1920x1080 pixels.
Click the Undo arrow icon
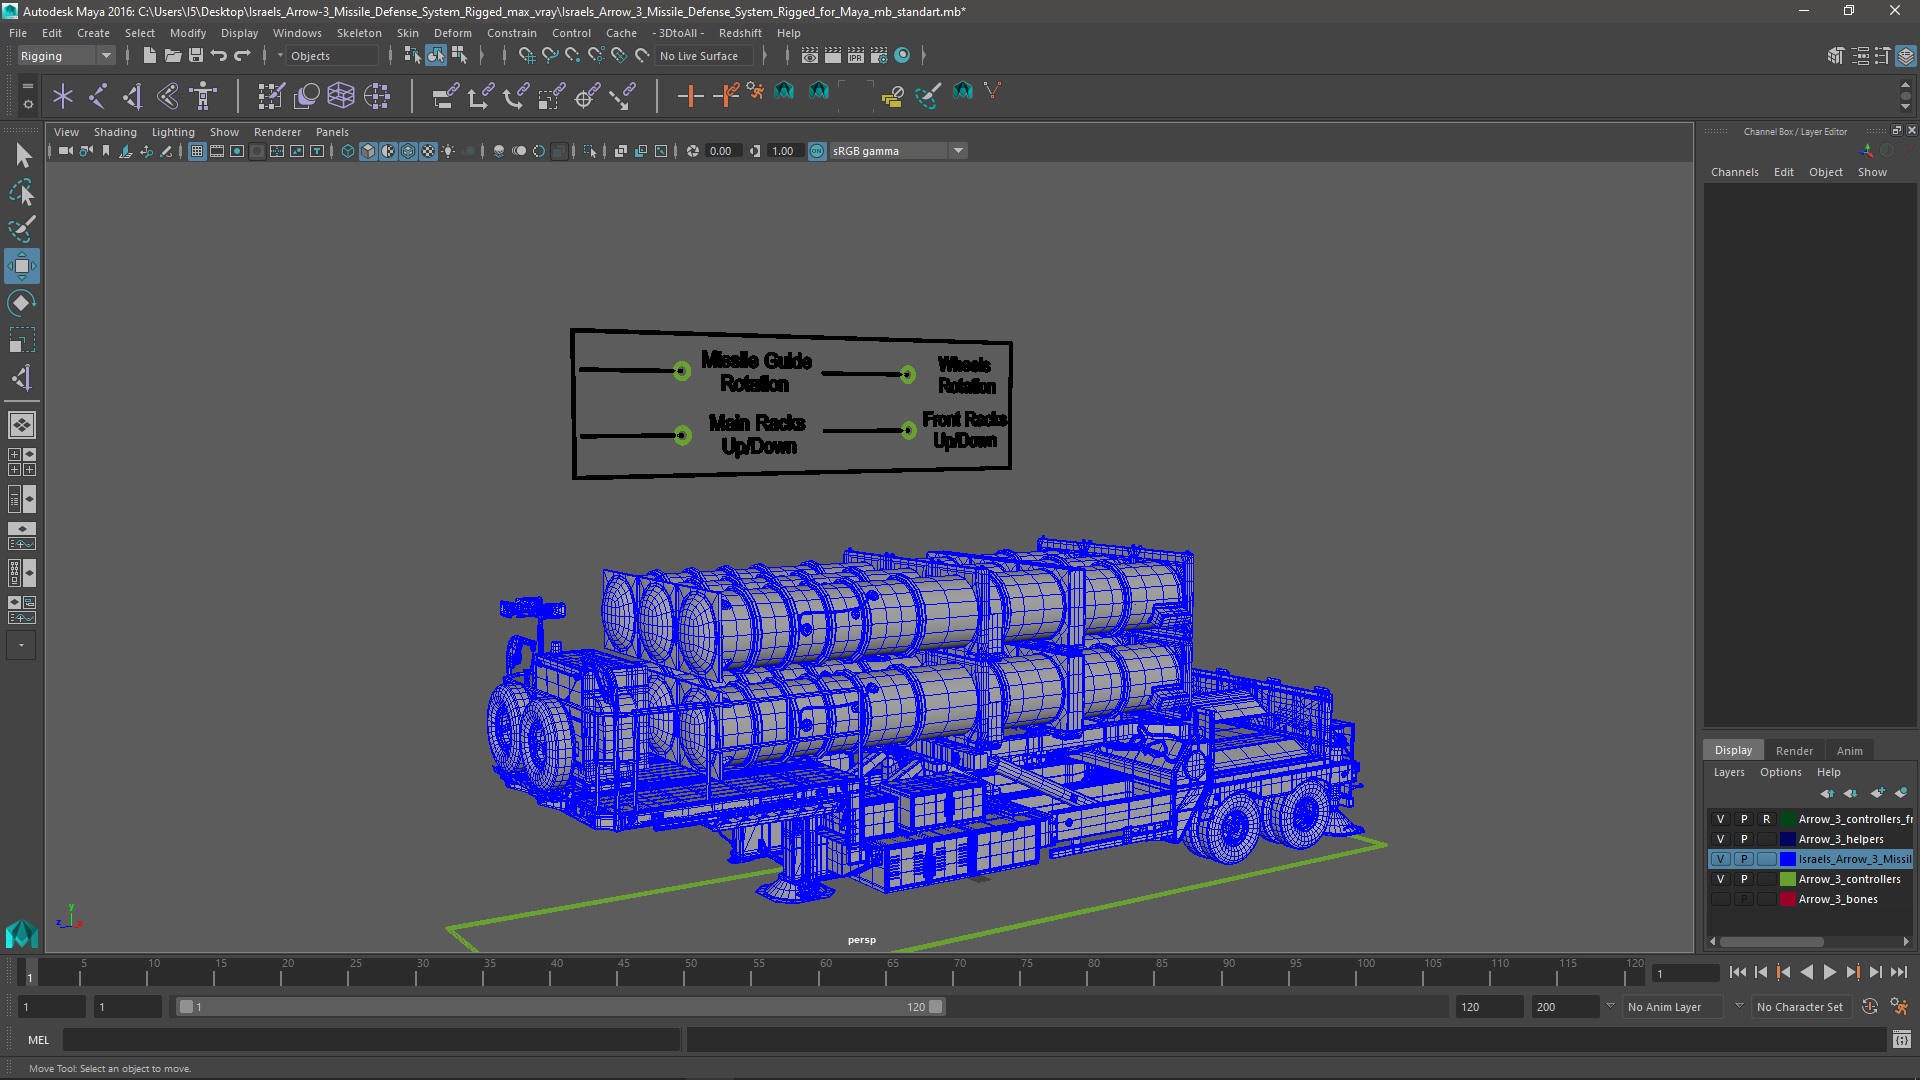[219, 56]
